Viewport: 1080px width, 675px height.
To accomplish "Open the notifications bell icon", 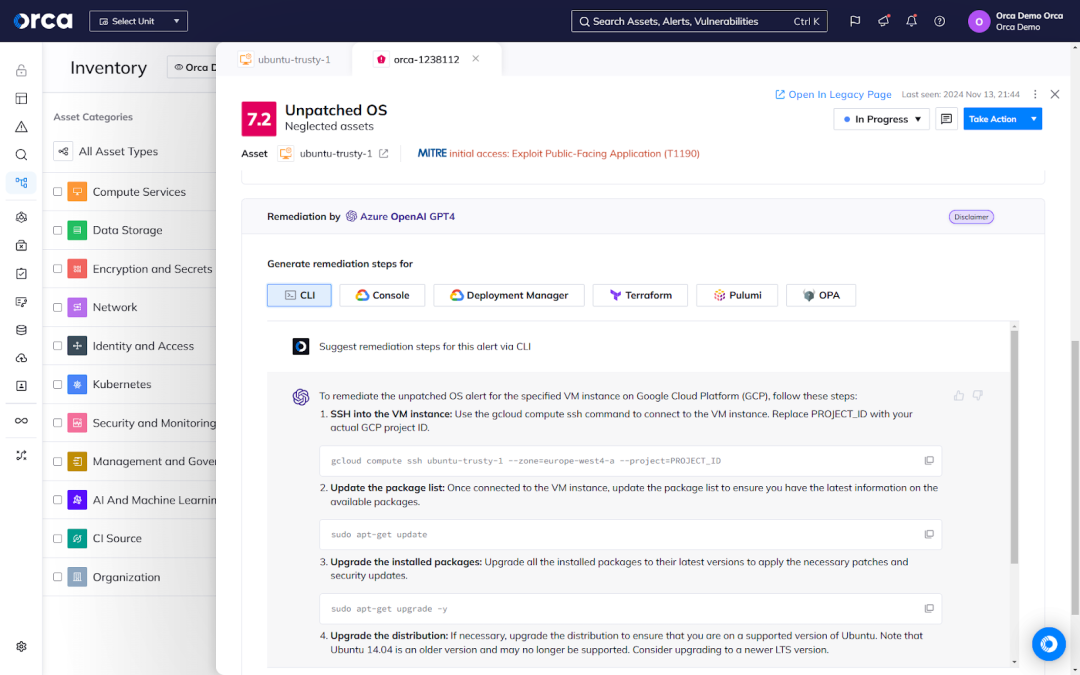I will click(911, 21).
